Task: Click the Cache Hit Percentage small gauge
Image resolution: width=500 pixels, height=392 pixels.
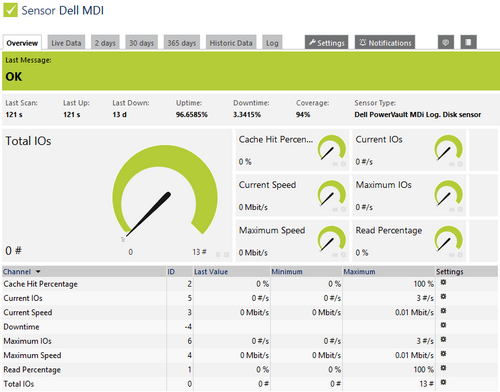Action: point(332,148)
